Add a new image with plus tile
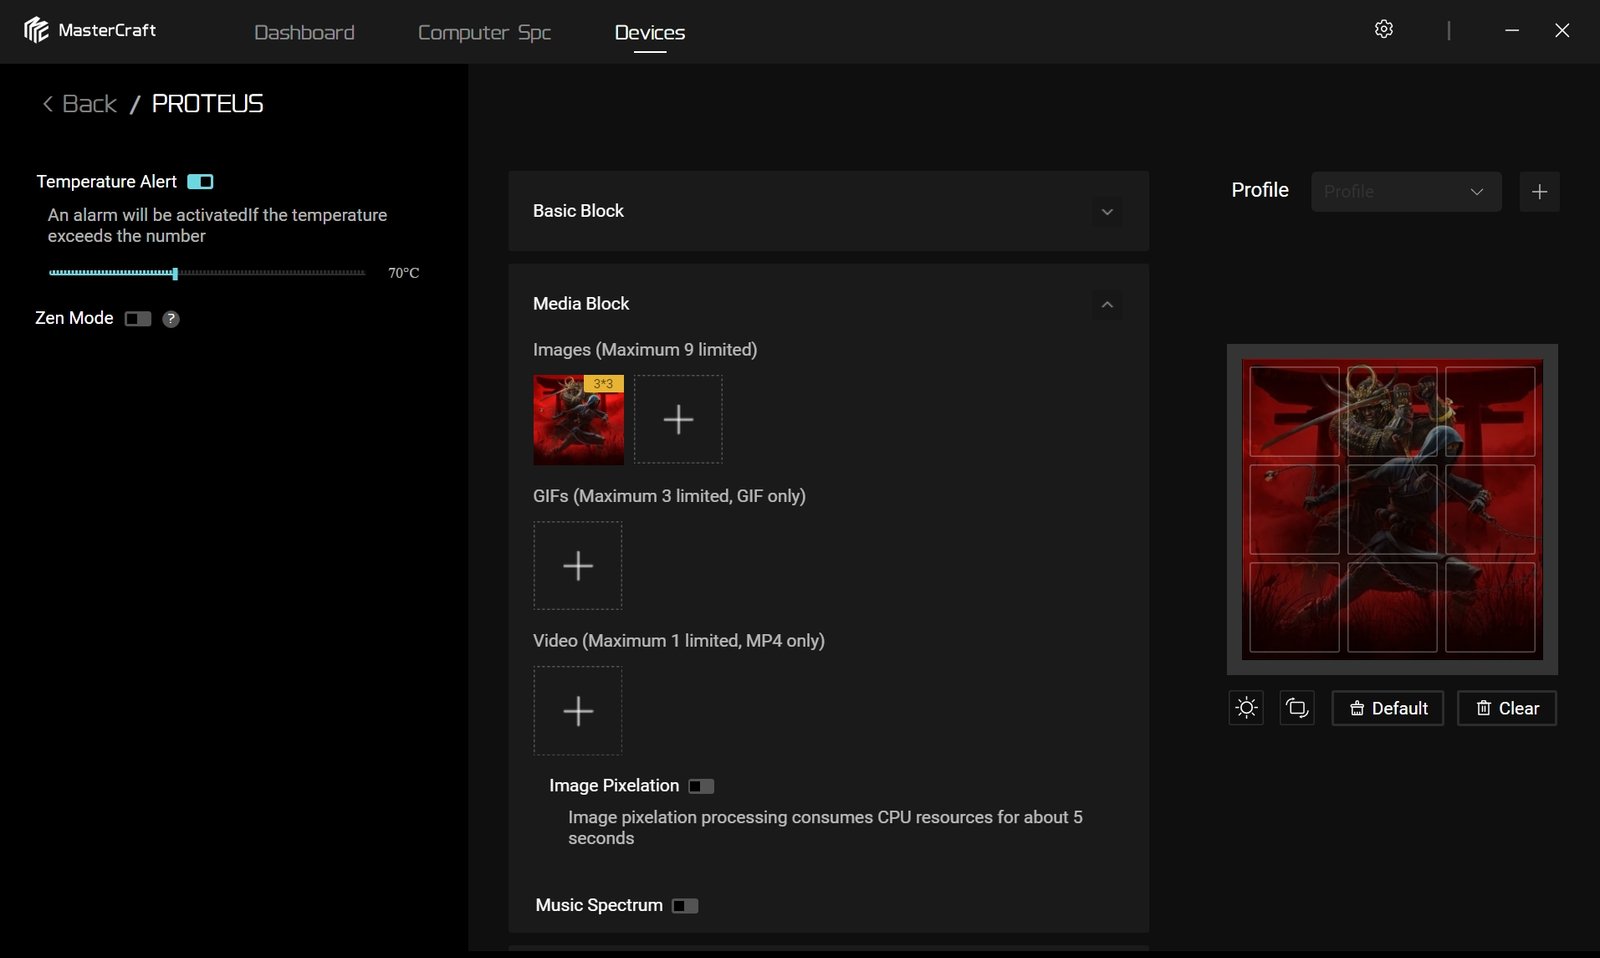Screen dimensions: 1600x958 (x=678, y=419)
